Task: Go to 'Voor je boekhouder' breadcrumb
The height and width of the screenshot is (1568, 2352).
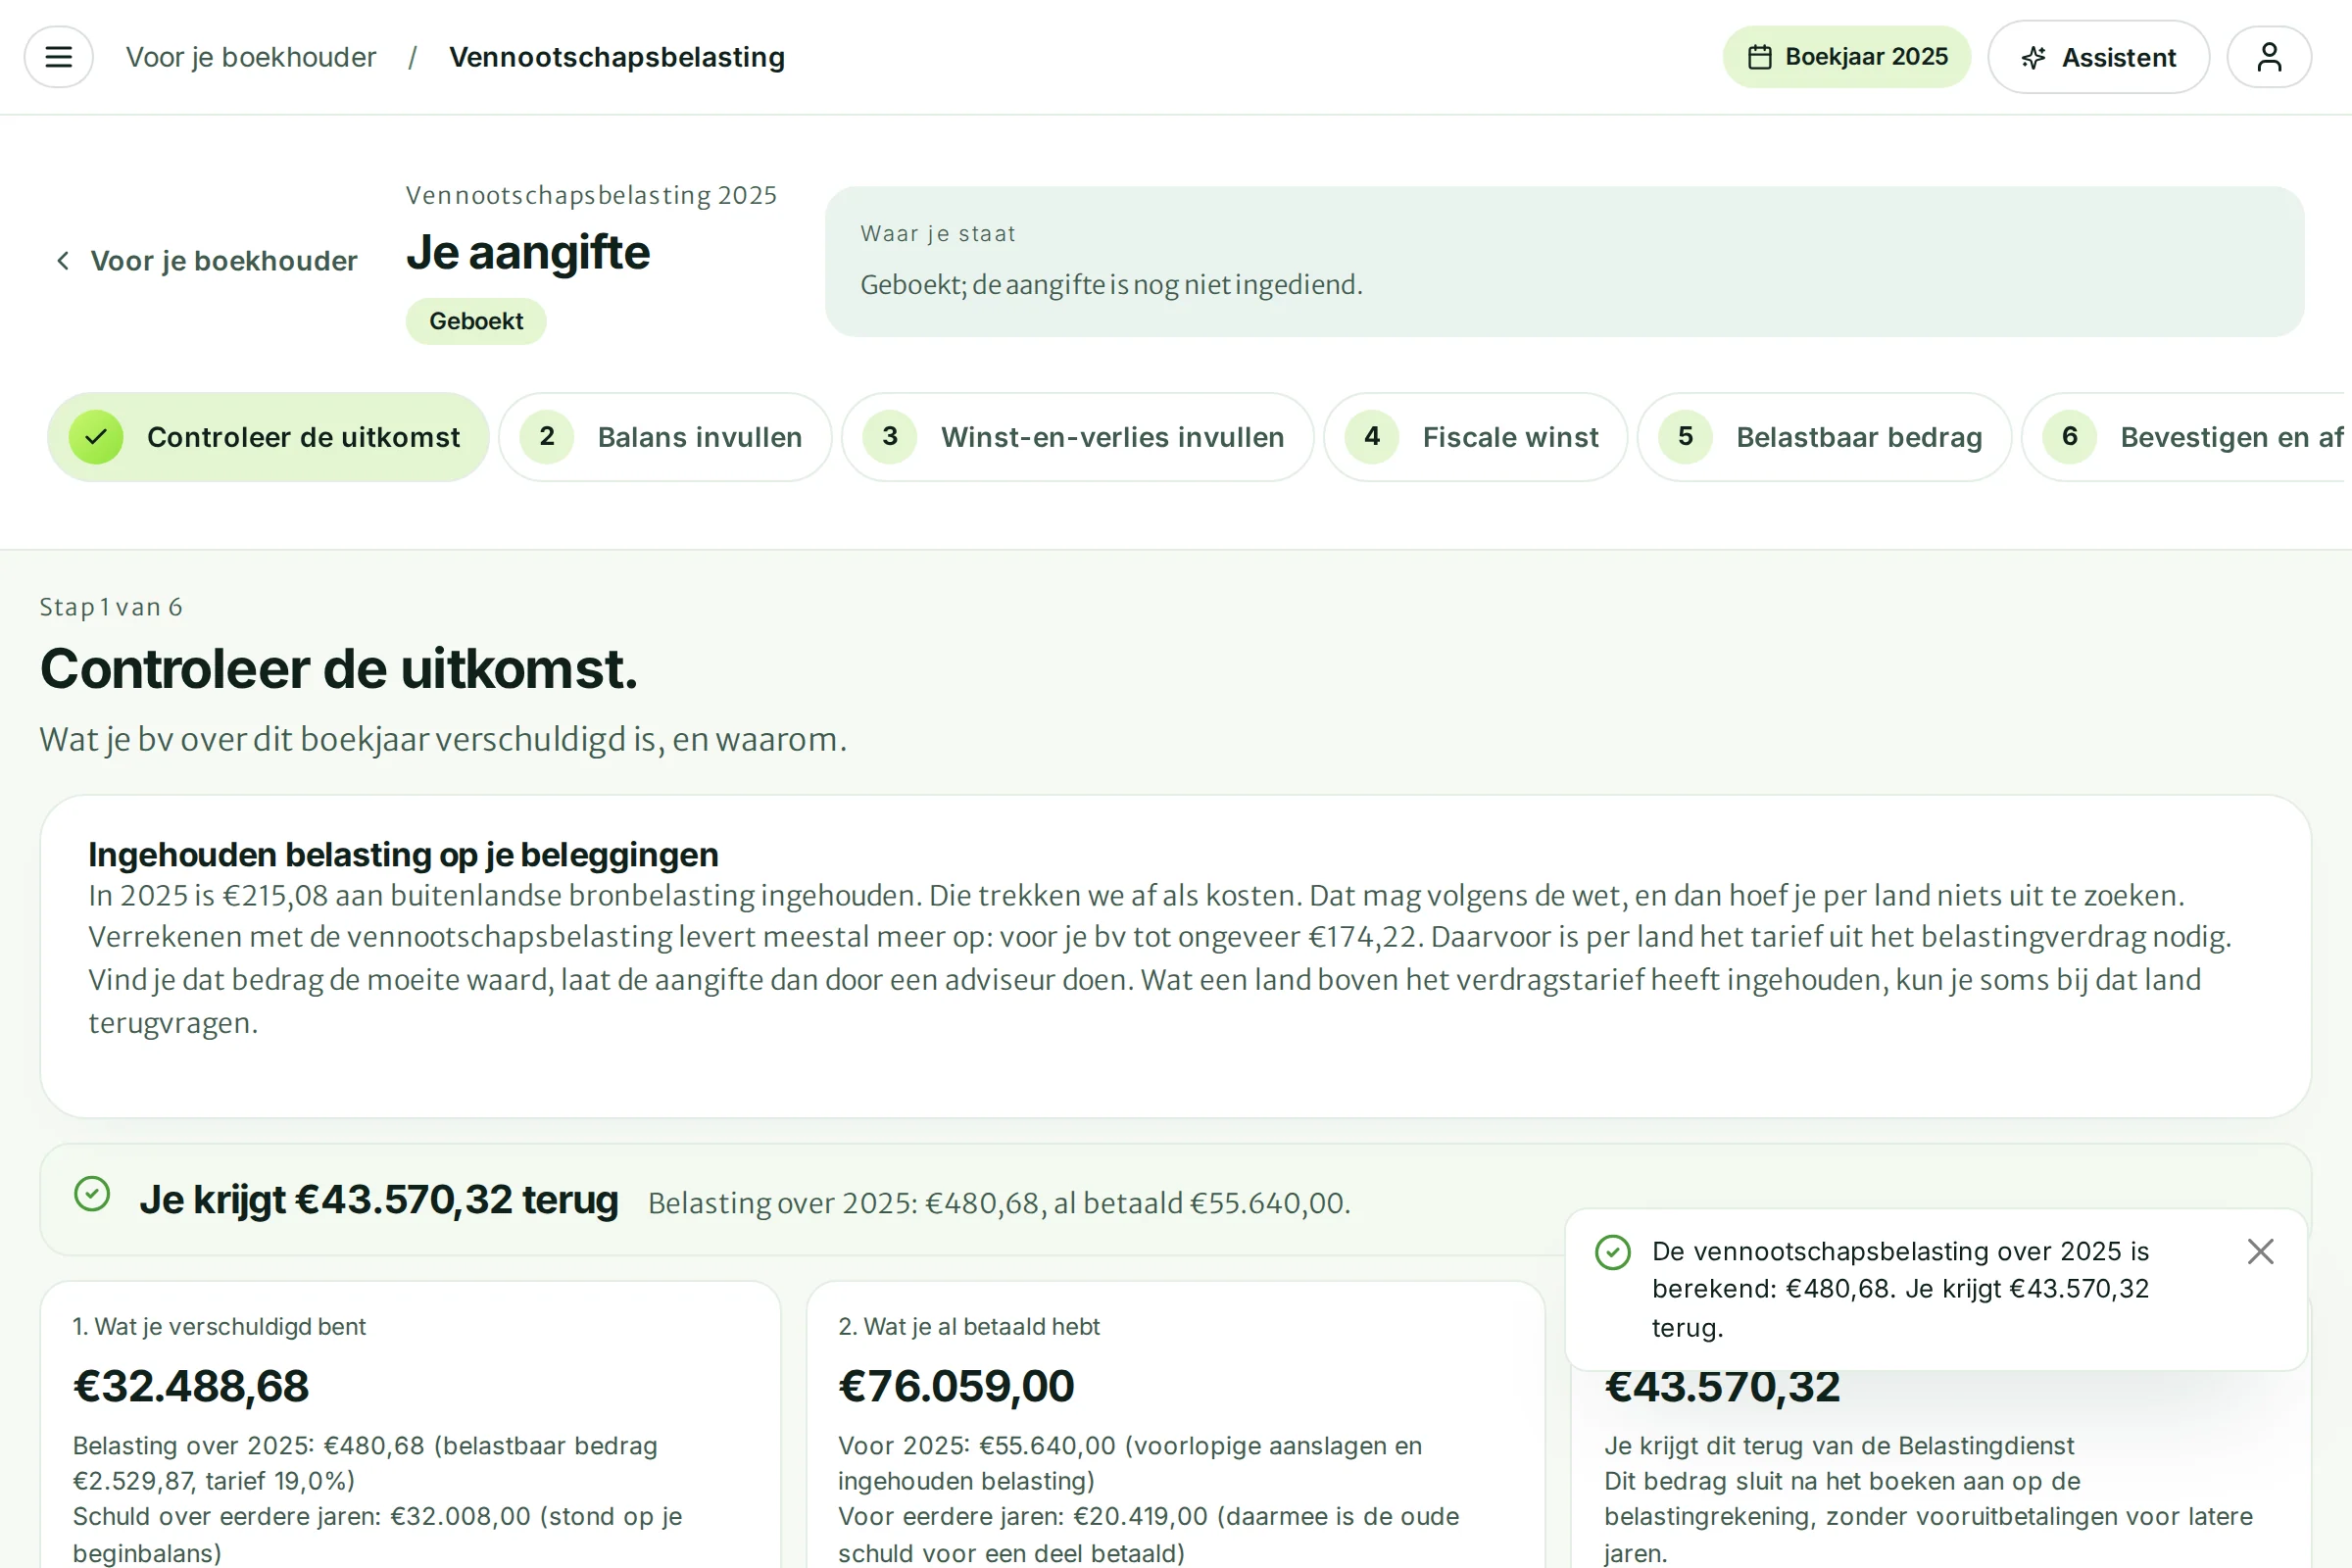Action: (251, 57)
